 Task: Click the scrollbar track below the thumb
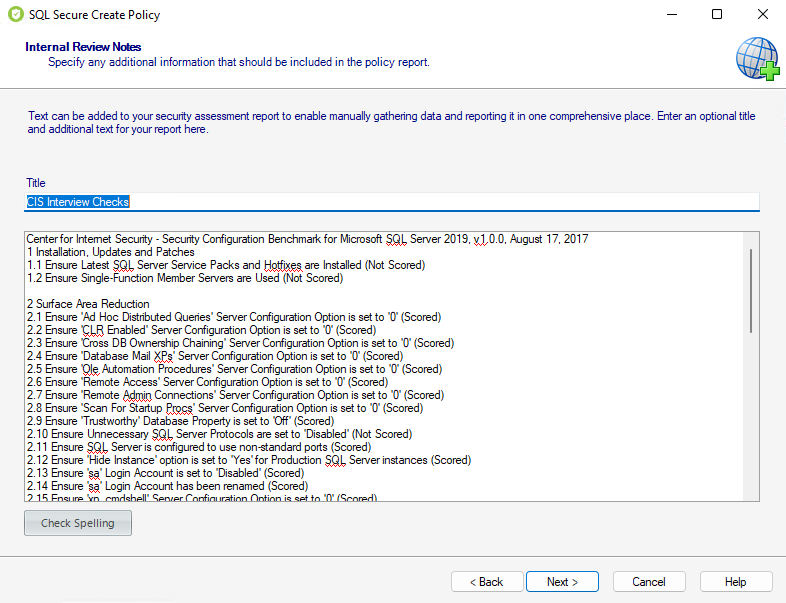[752, 420]
